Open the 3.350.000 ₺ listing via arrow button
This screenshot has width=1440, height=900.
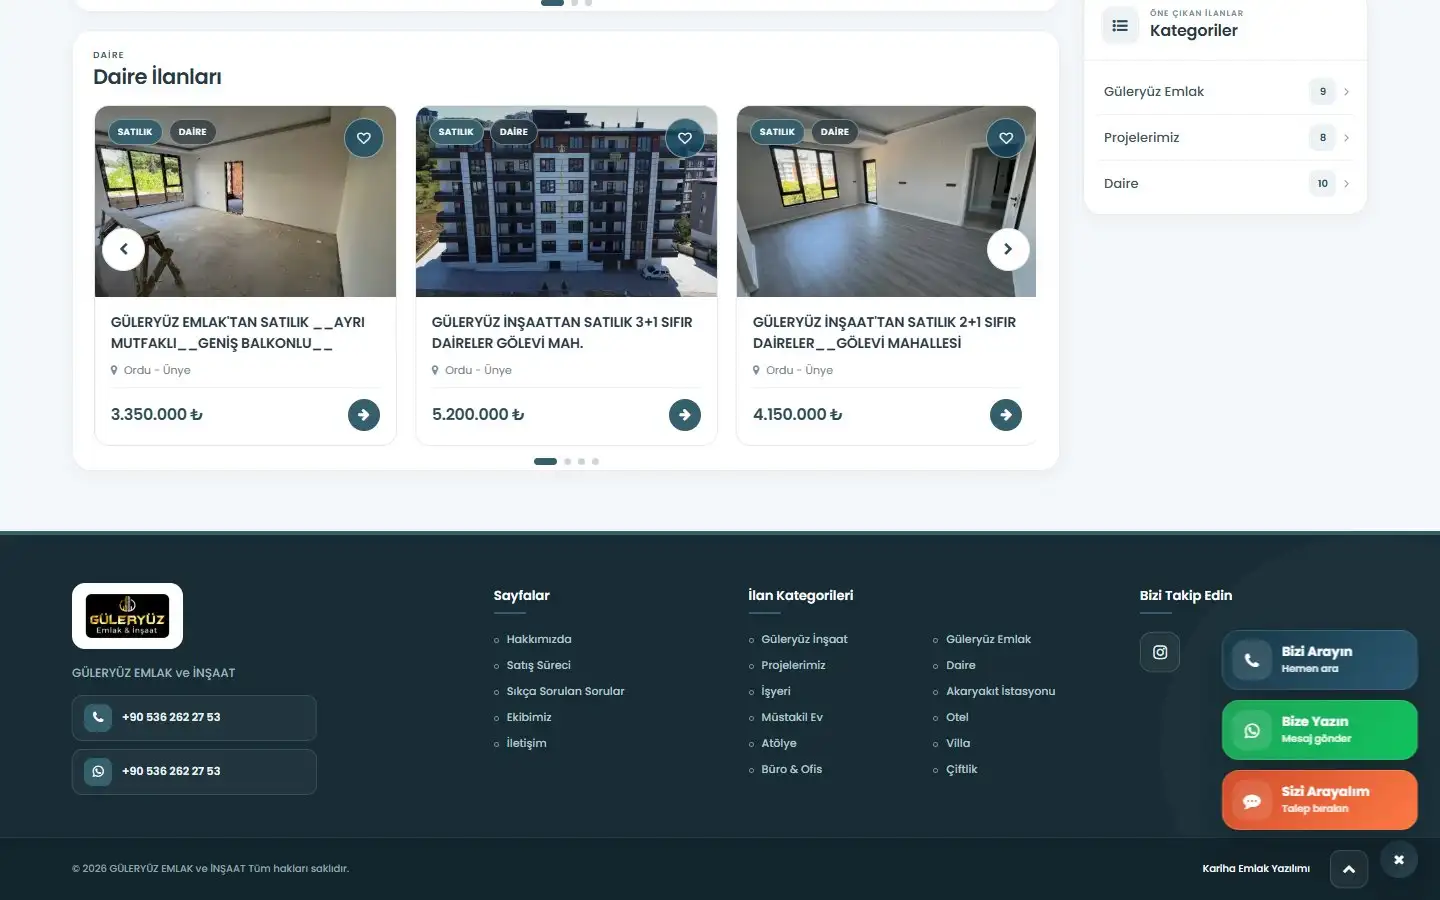point(364,415)
